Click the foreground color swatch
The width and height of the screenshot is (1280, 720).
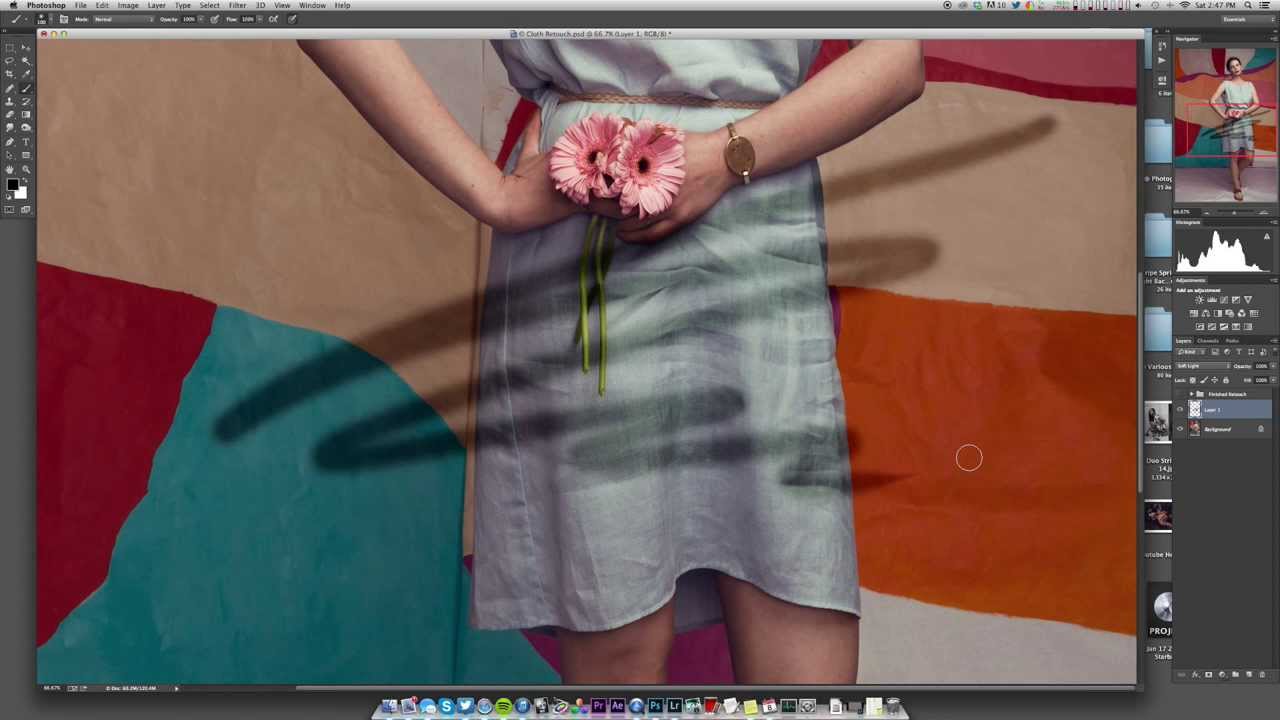coord(12,185)
